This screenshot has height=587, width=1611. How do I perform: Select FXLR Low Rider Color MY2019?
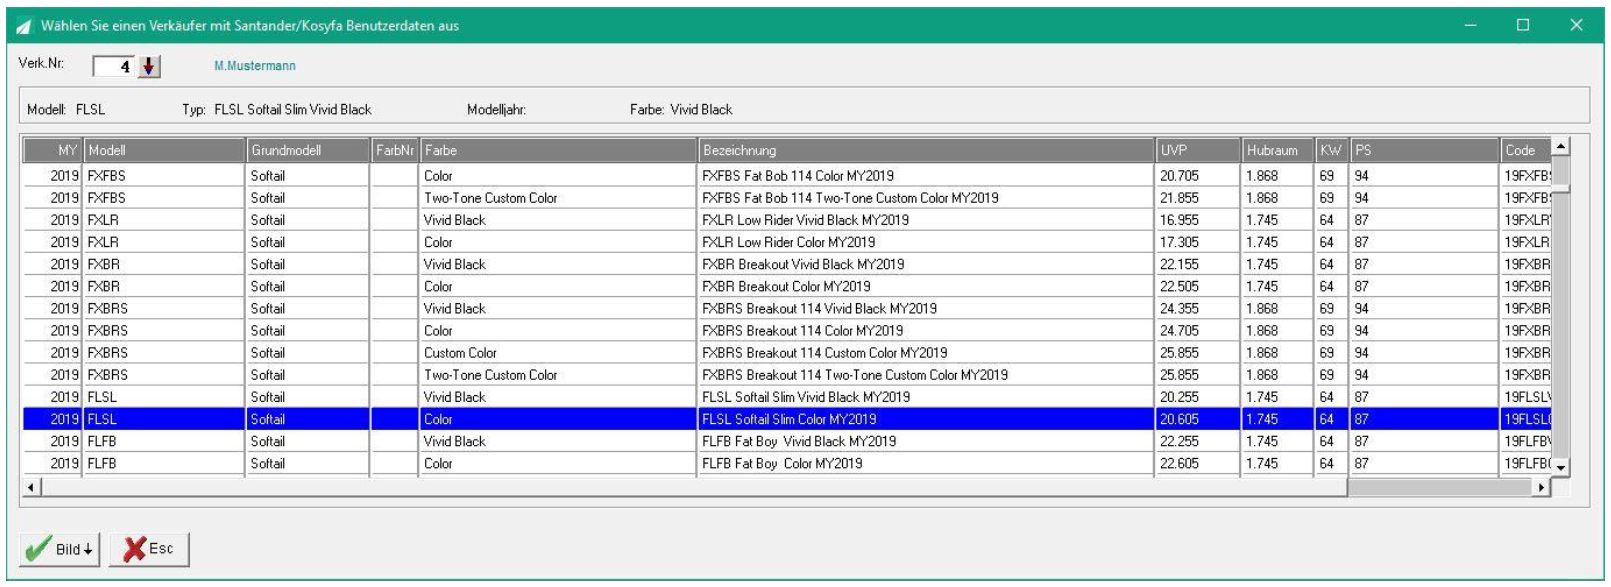click(788, 242)
